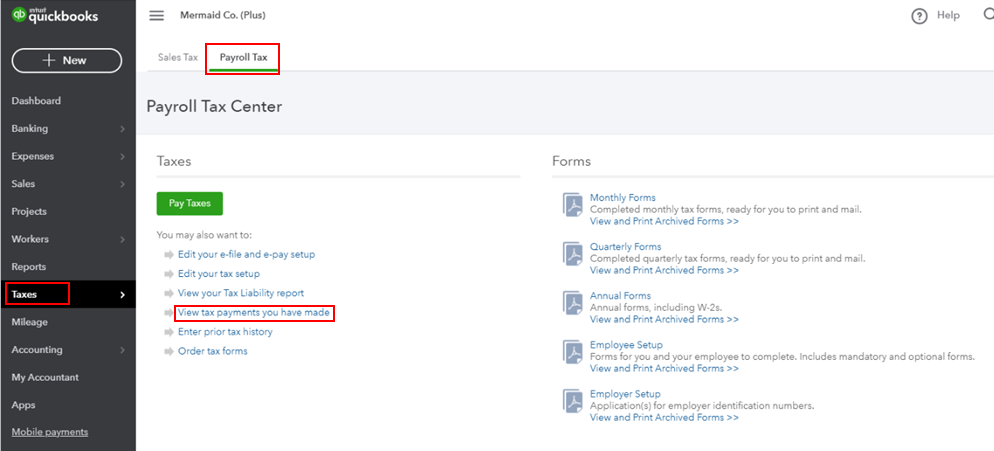The width and height of the screenshot is (994, 451).
Task: View archived forms under Monthly Forms
Action: pos(664,221)
